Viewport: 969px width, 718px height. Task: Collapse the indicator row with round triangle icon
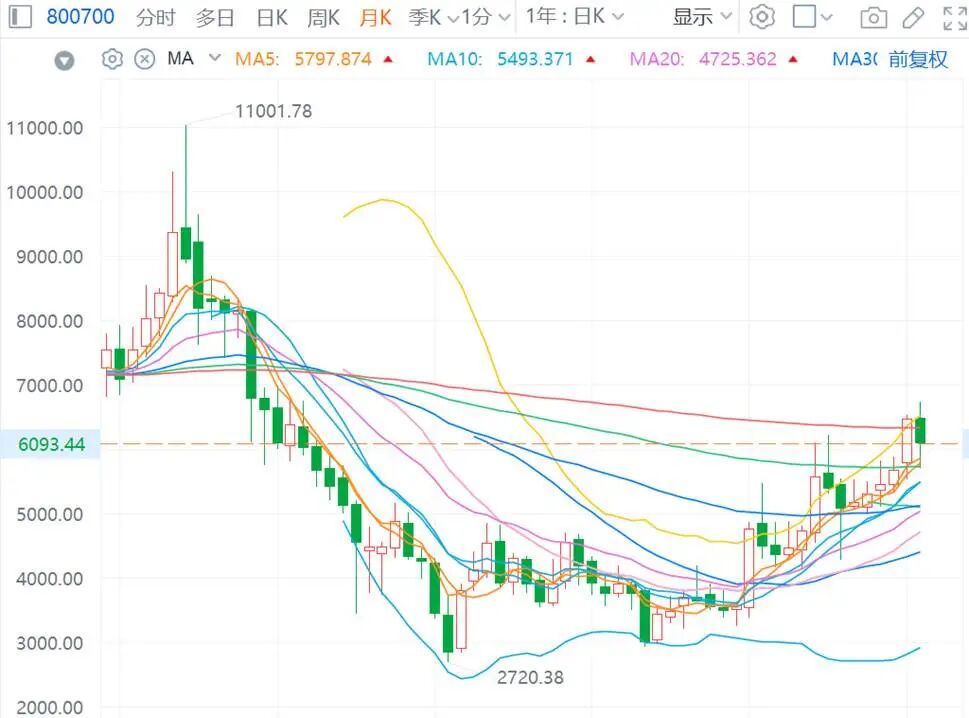64,61
